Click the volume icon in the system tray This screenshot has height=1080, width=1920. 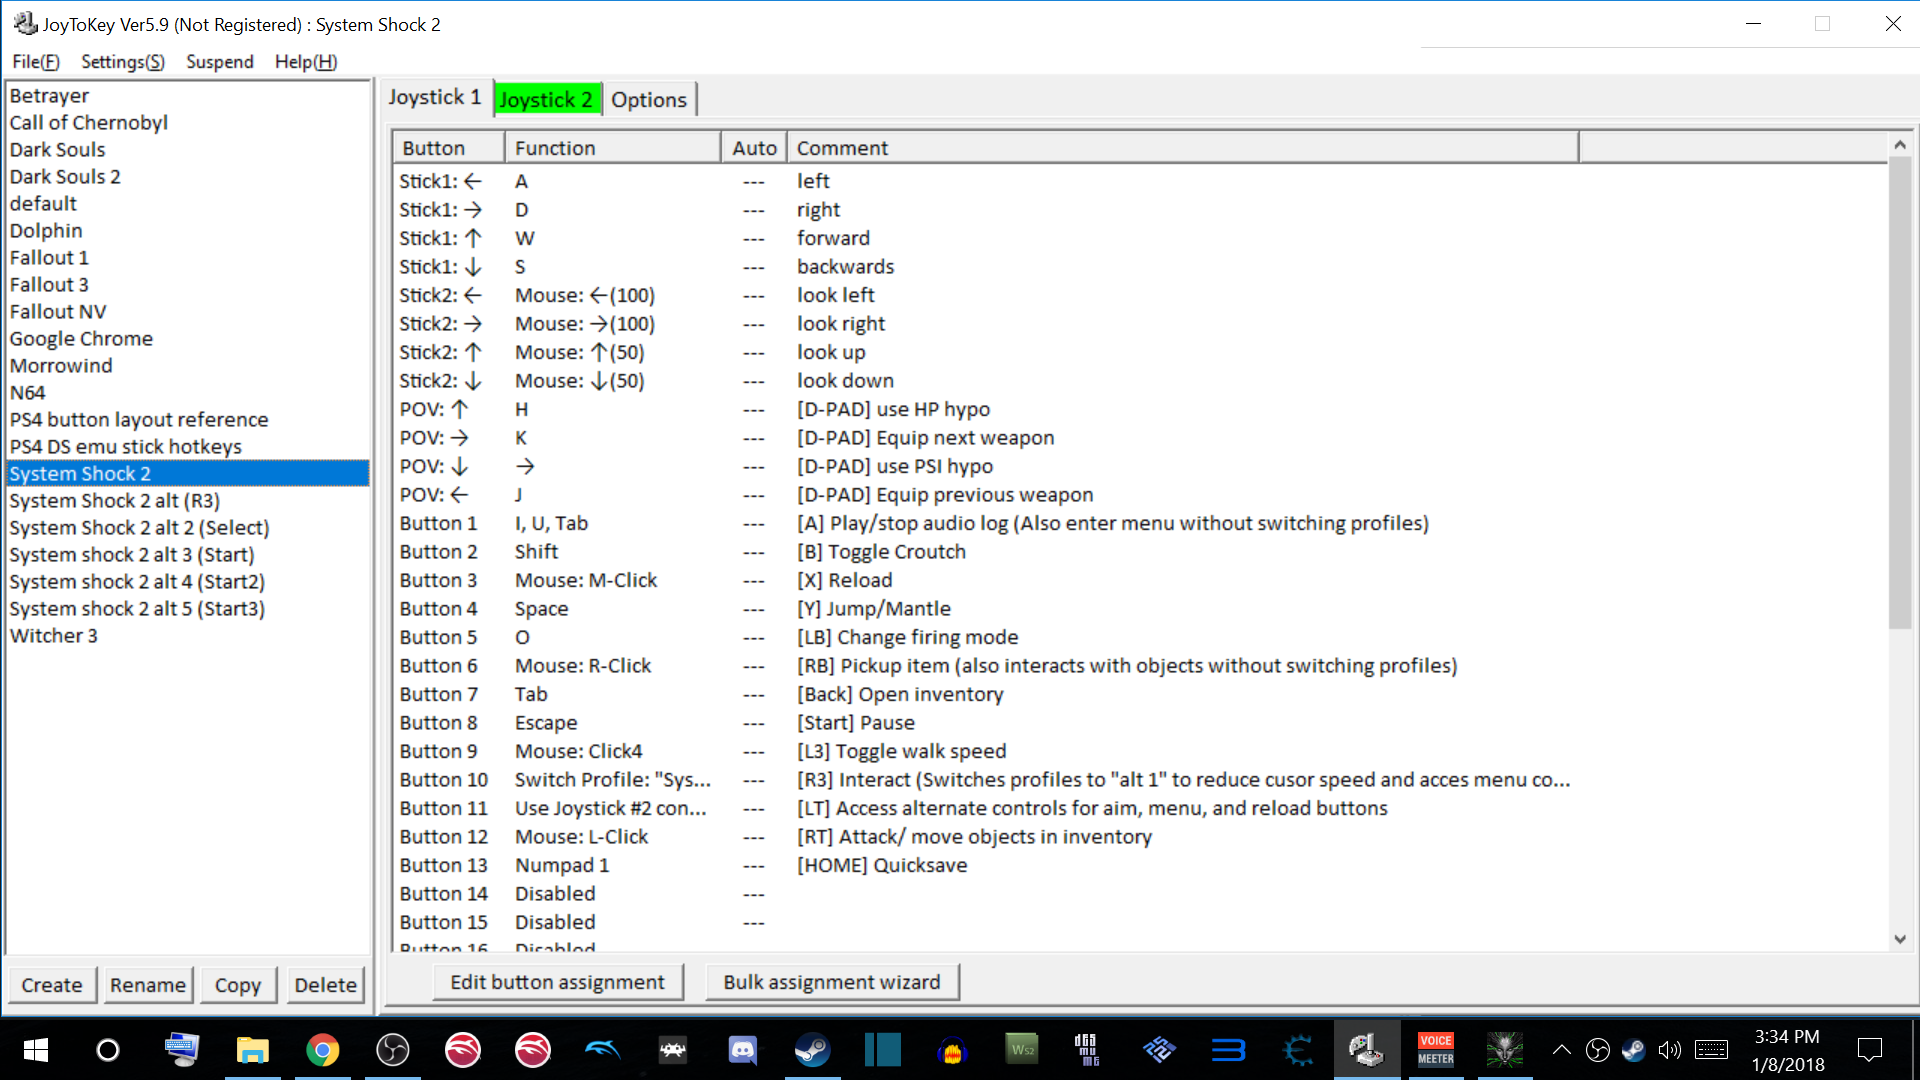click(1669, 1050)
